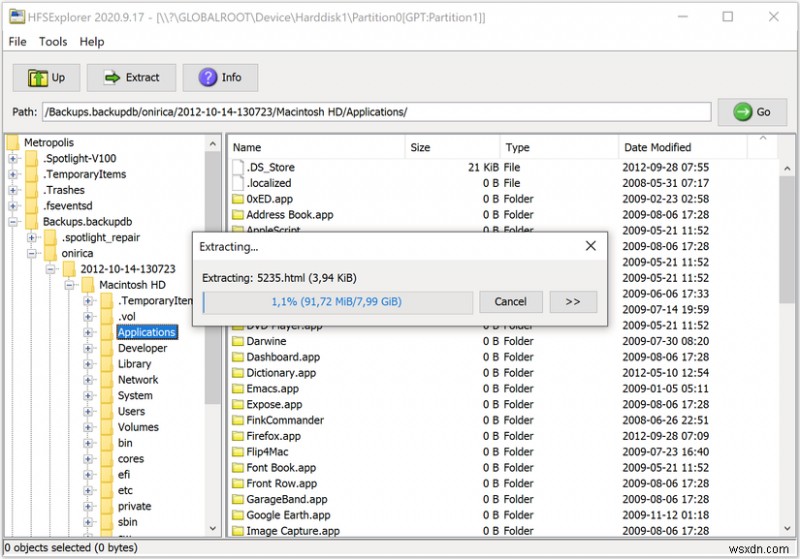Screen dimensions: 800x559
Task: Sort the file list by Name column
Action: click(x=316, y=147)
